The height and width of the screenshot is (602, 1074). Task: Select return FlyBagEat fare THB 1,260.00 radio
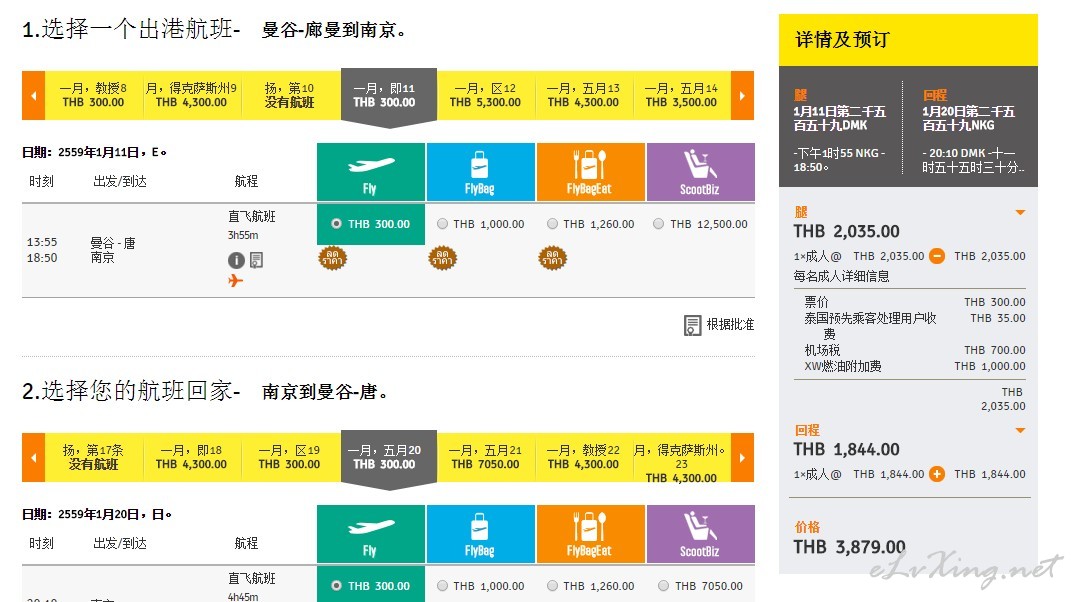(552, 586)
